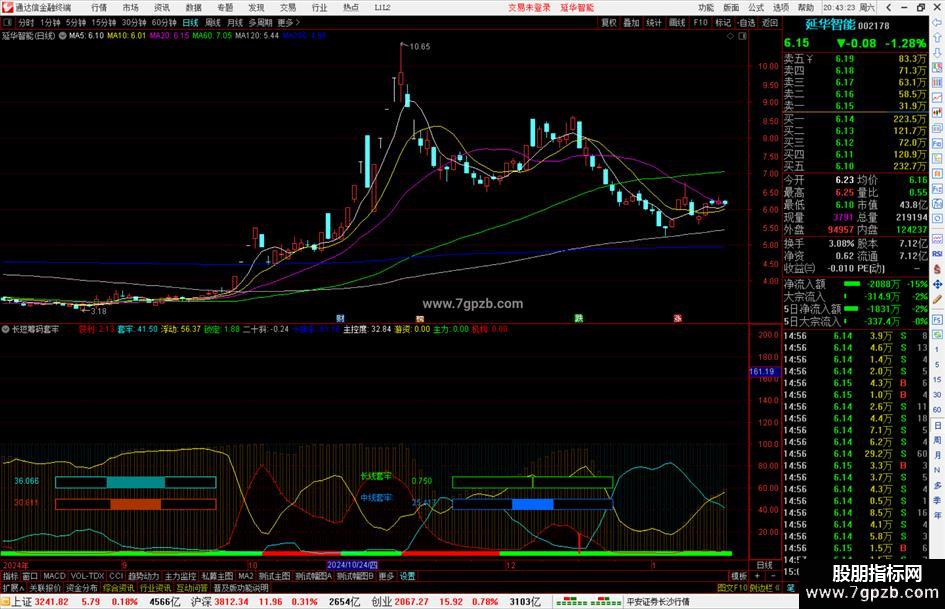Click the round icon beside 长短筹码套牢 indicator
945x609 pixels.
click(x=5, y=329)
